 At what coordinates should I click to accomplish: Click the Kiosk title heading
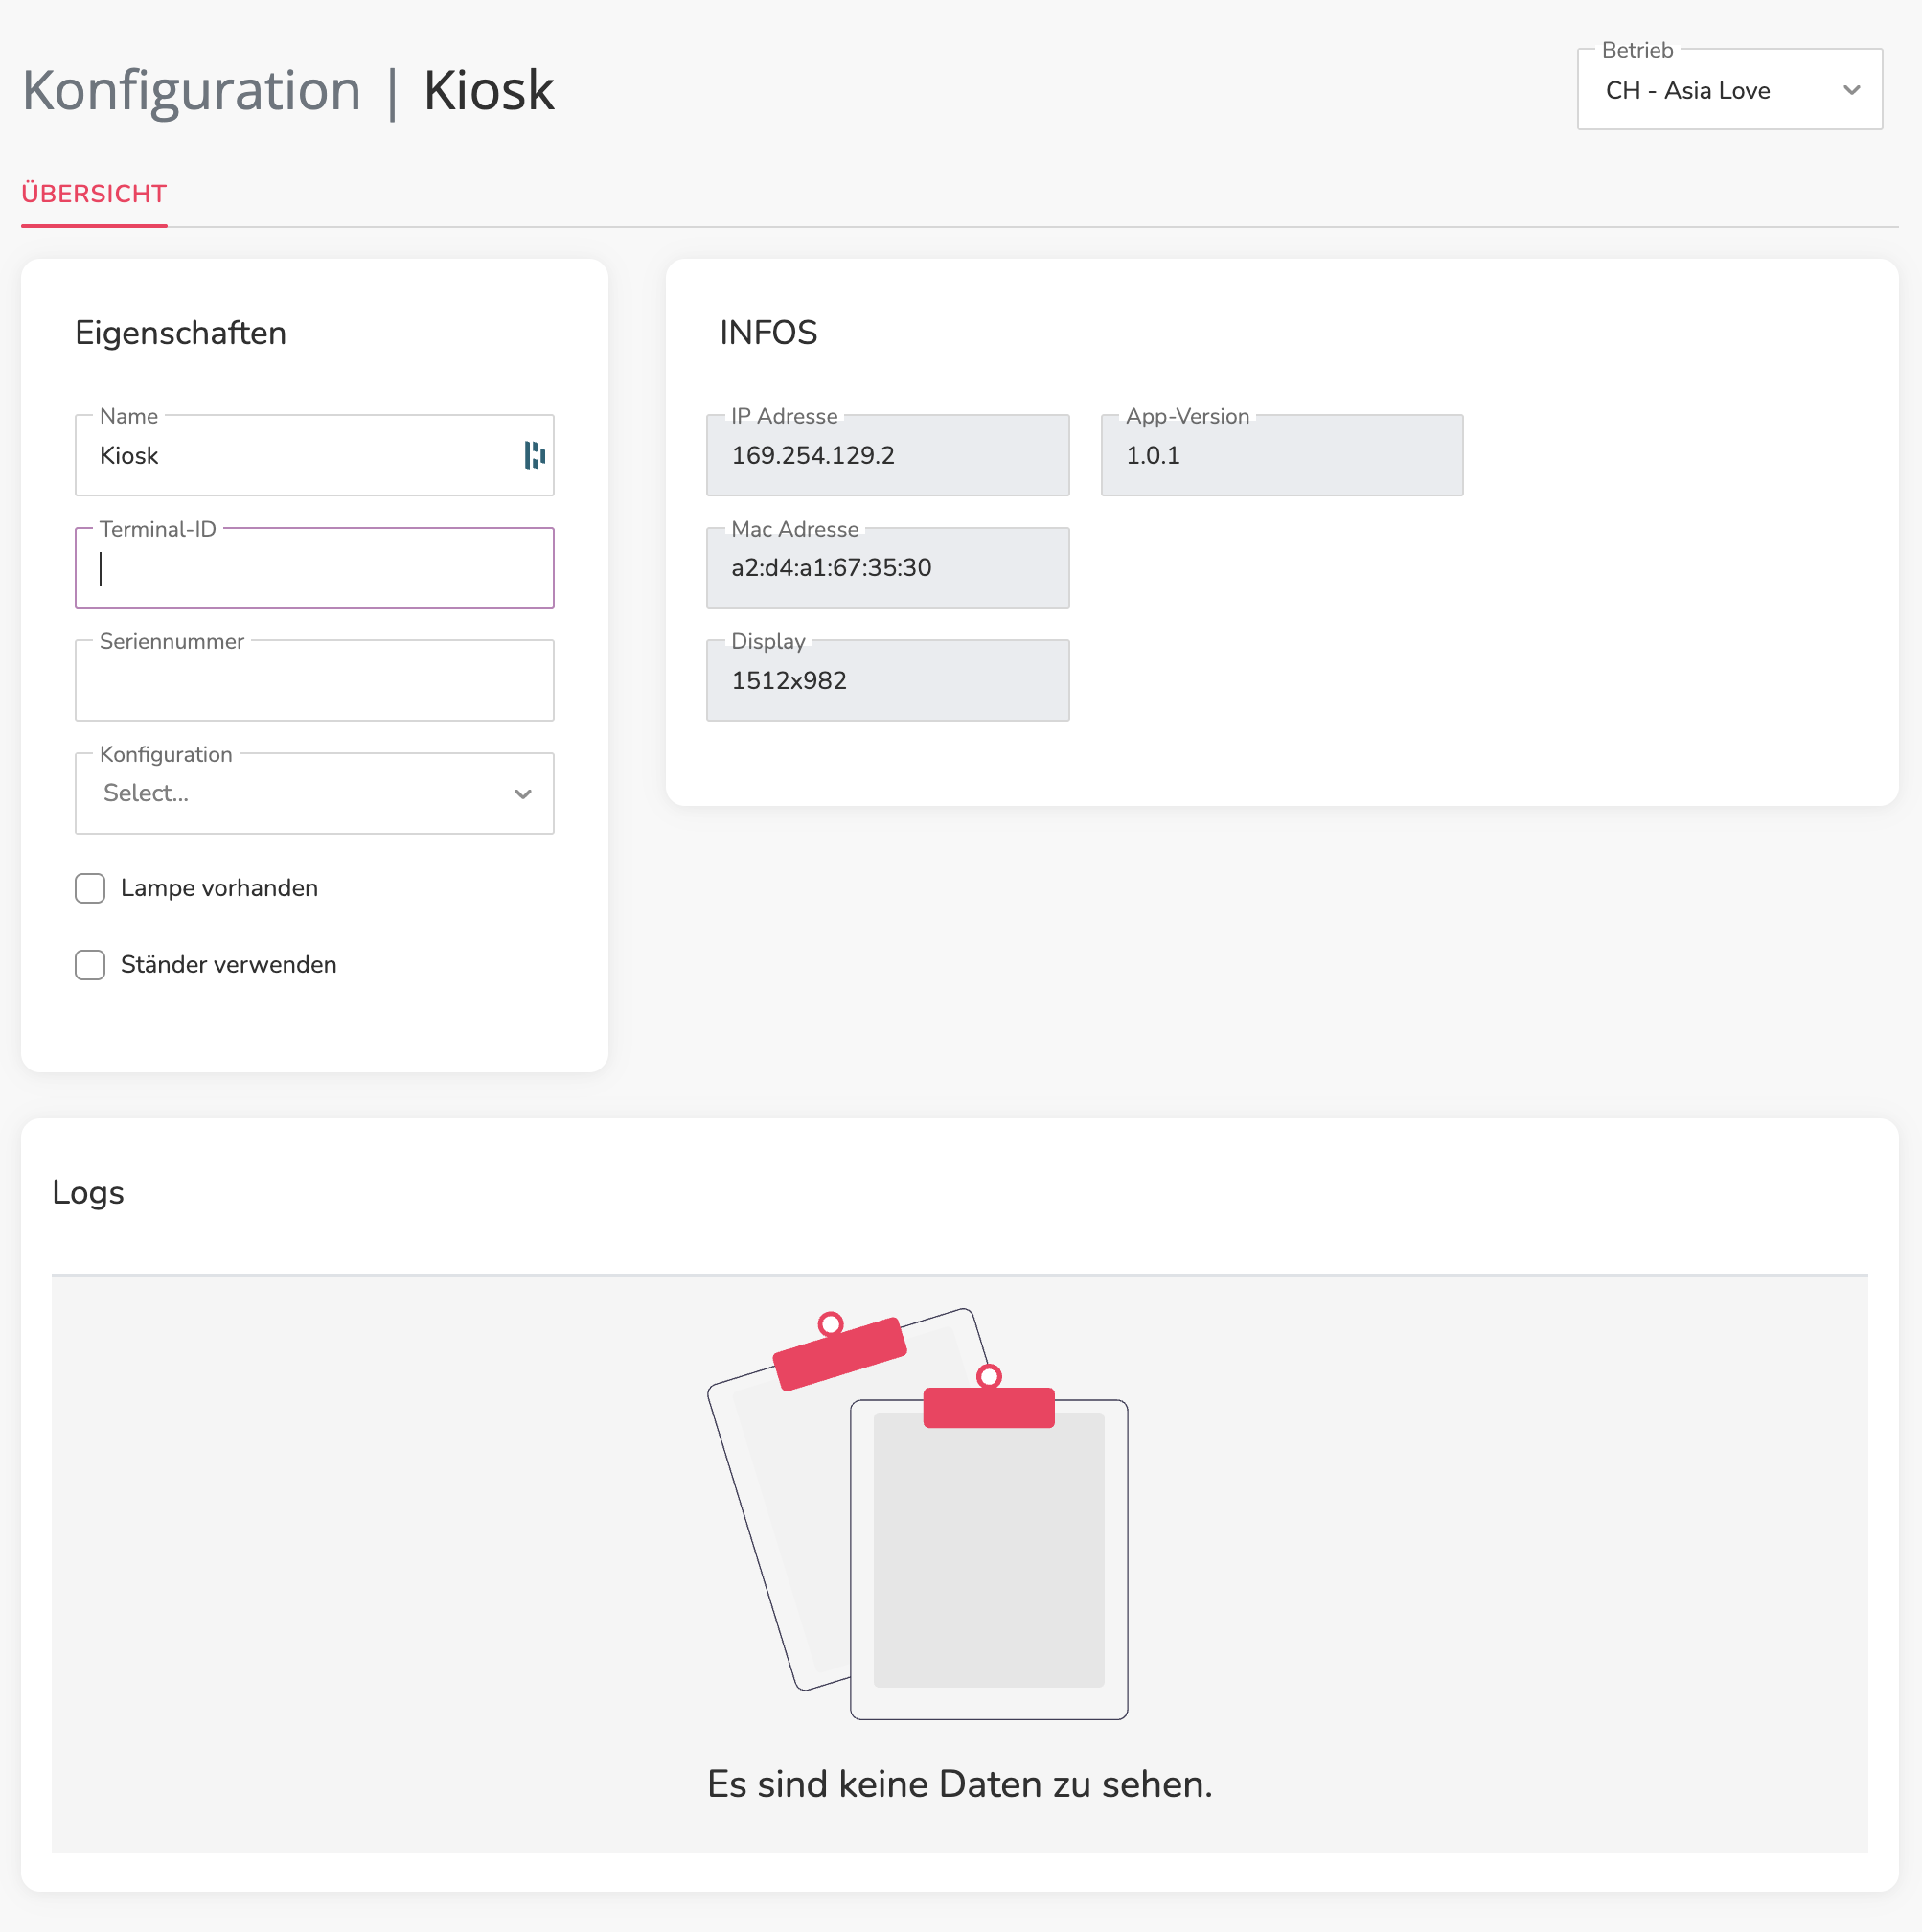click(489, 90)
